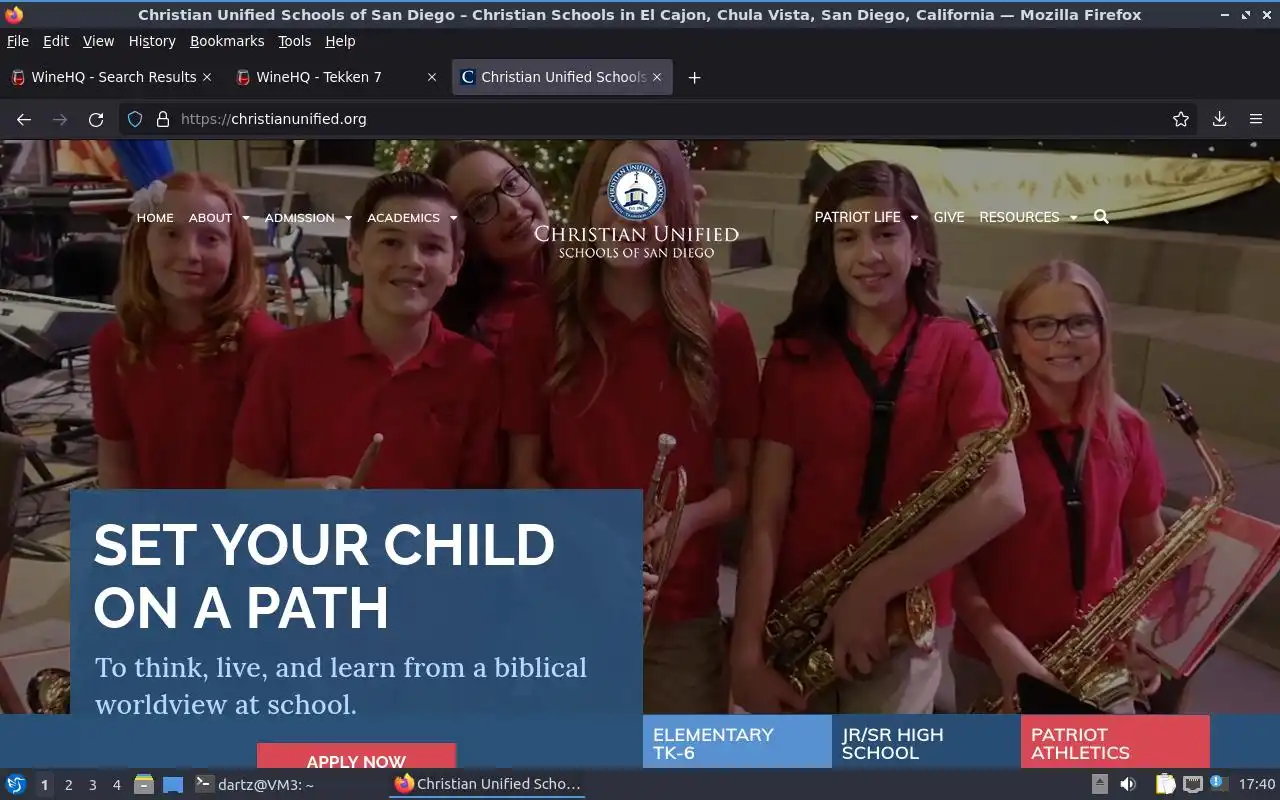Image resolution: width=1280 pixels, height=800 pixels.
Task: Open a new browser tab
Action: click(694, 77)
